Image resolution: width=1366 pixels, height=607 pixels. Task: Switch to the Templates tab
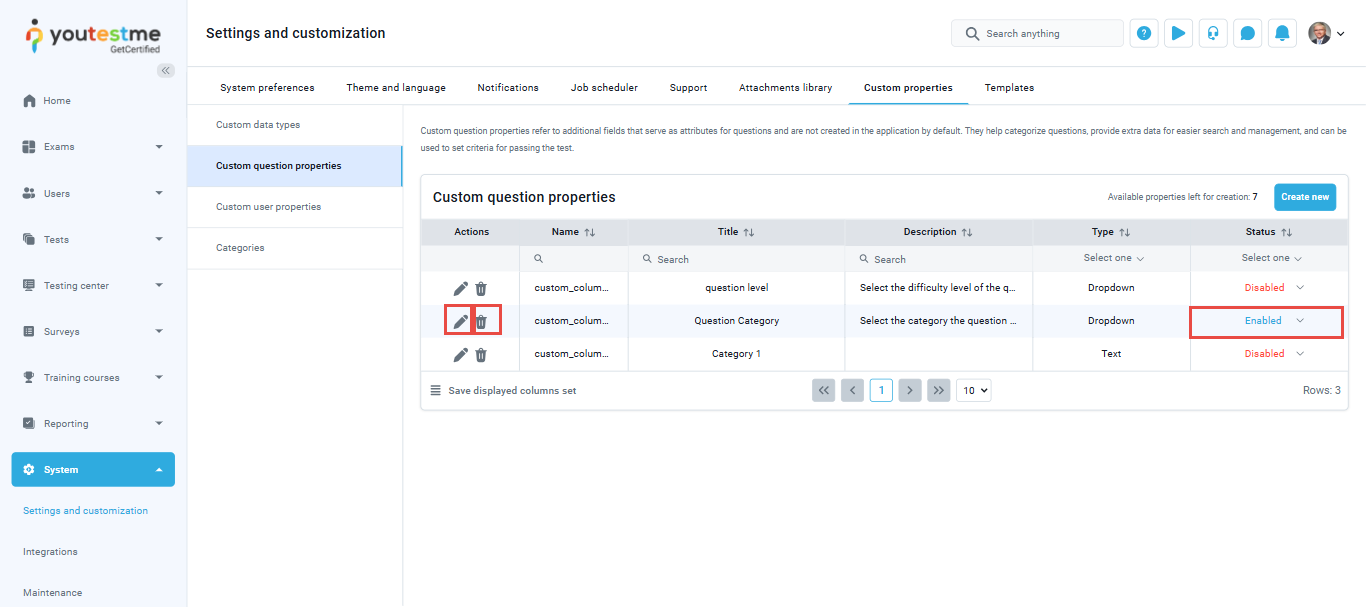[x=1009, y=88]
